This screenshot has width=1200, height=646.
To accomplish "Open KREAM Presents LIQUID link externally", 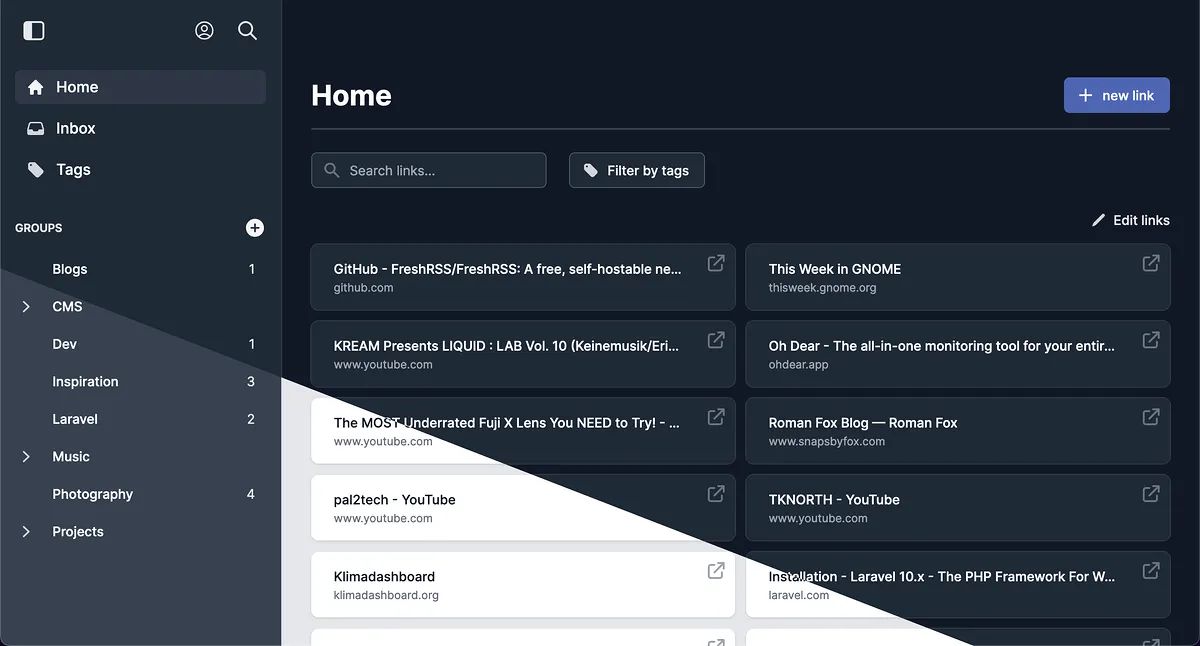I will [x=716, y=340].
